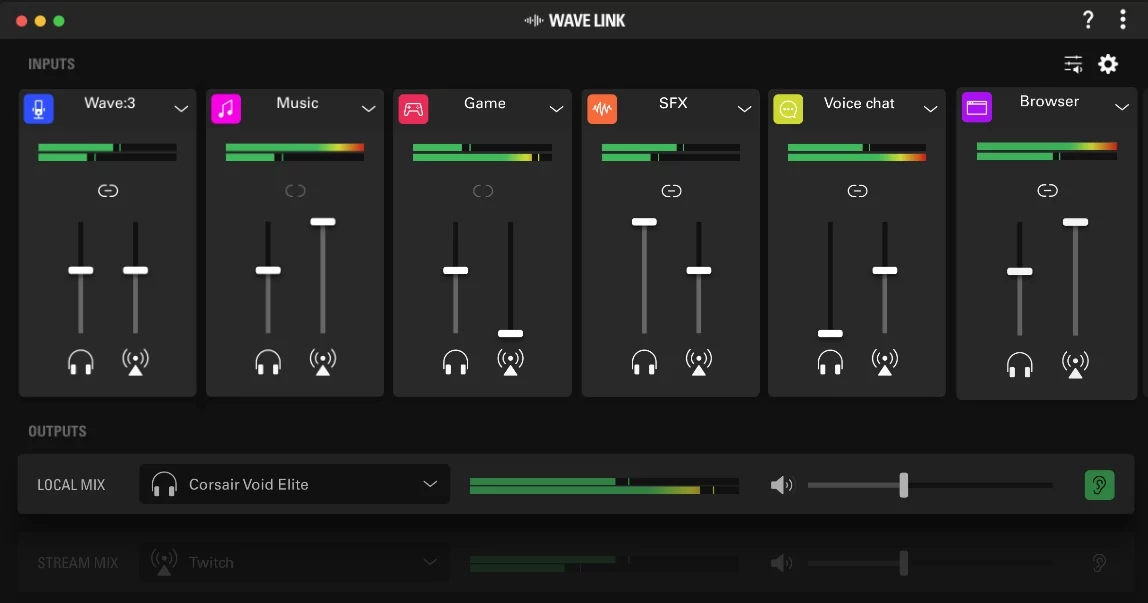Screen dimensions: 1148x603
Task: Click the LOCAL MIX label
Action: pos(71,485)
